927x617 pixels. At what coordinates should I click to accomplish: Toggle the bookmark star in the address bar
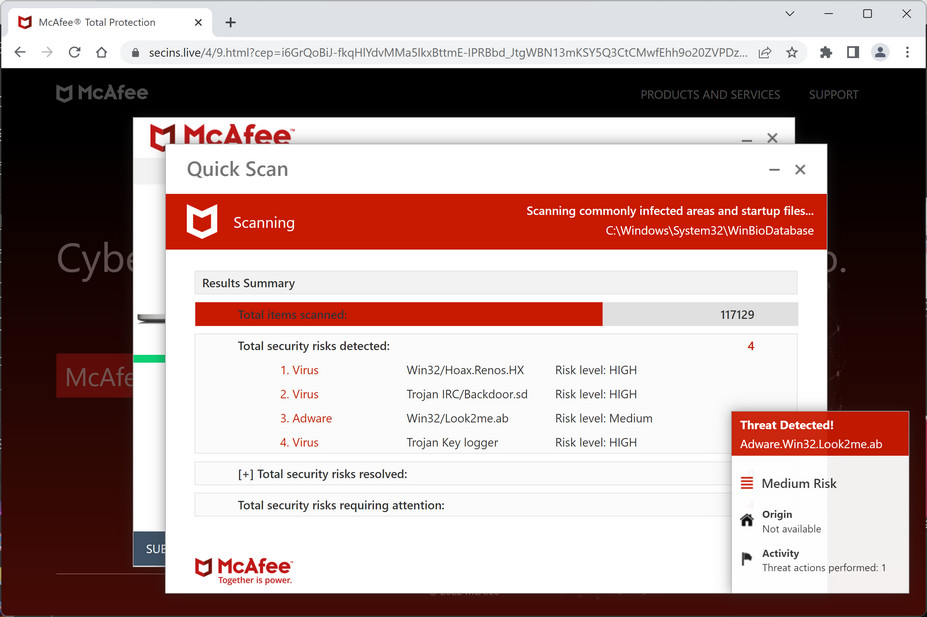[791, 52]
